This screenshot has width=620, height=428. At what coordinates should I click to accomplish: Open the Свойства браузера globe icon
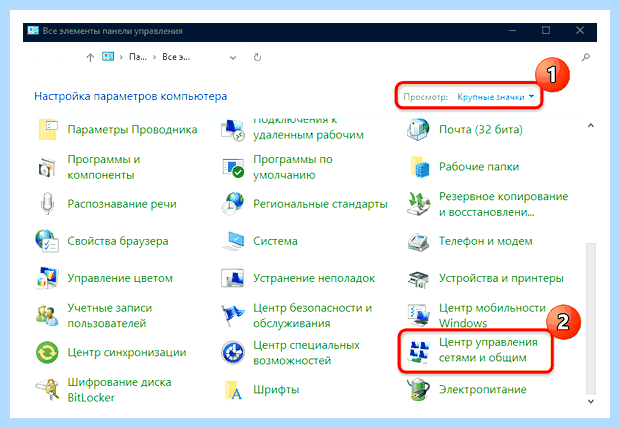[x=47, y=241]
